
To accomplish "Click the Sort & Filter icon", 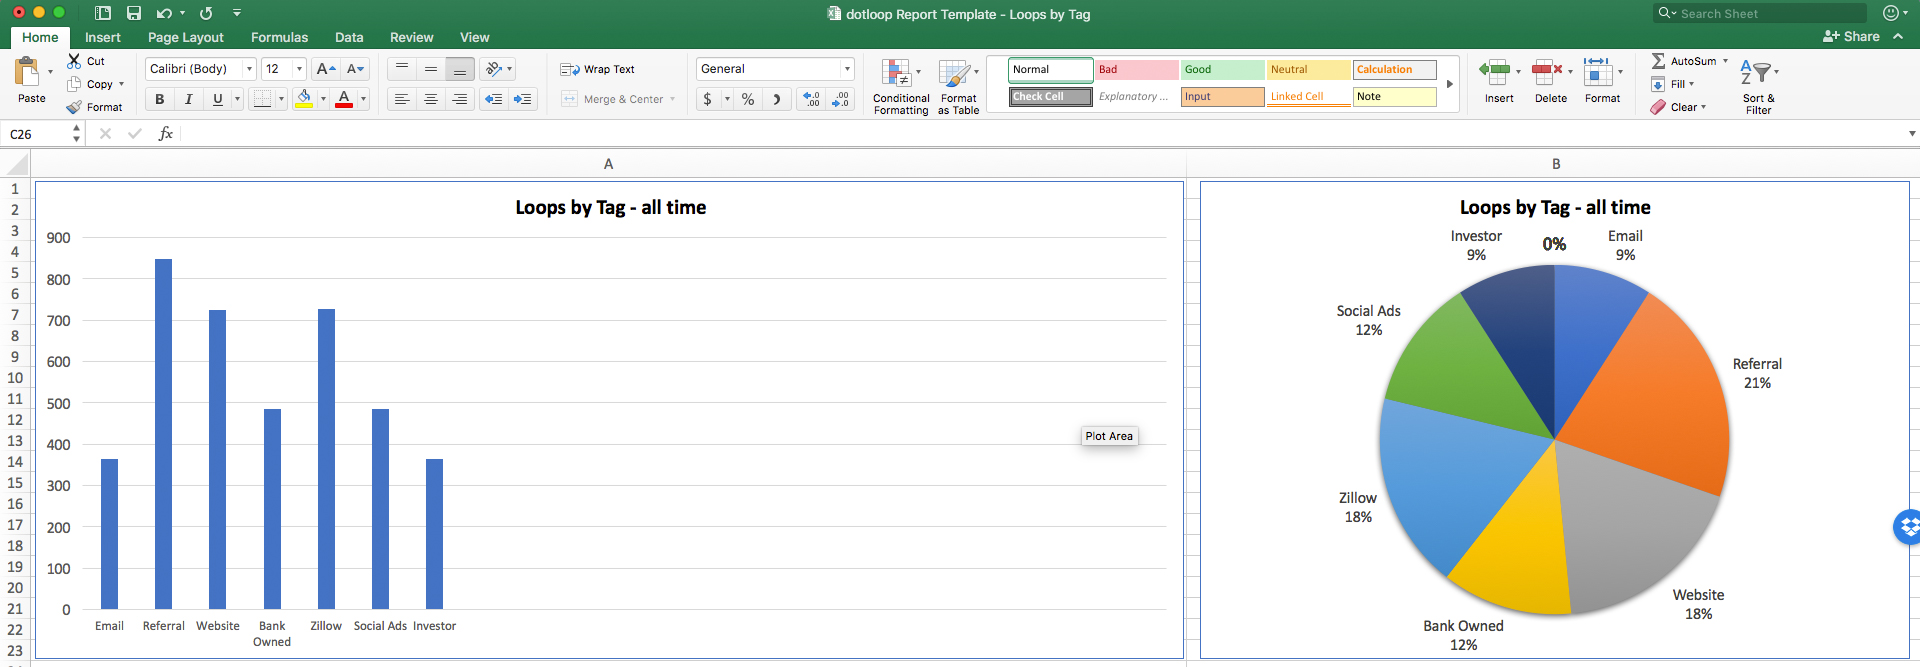I will [x=1756, y=72].
